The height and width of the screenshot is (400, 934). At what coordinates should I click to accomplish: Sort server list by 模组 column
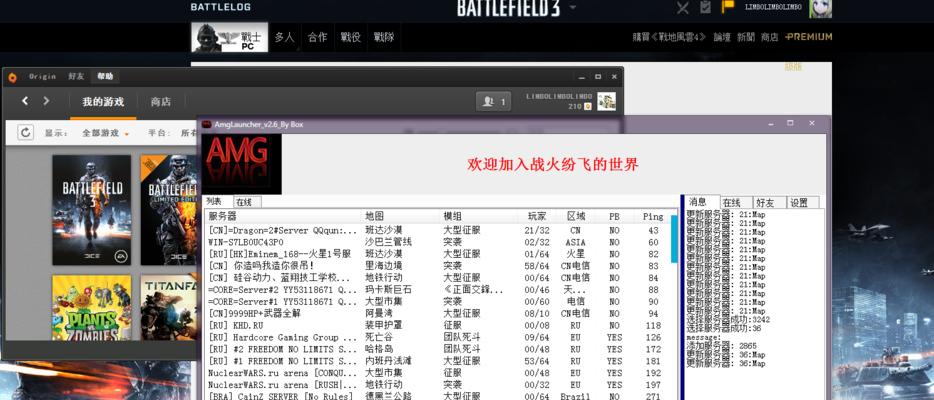(478, 216)
